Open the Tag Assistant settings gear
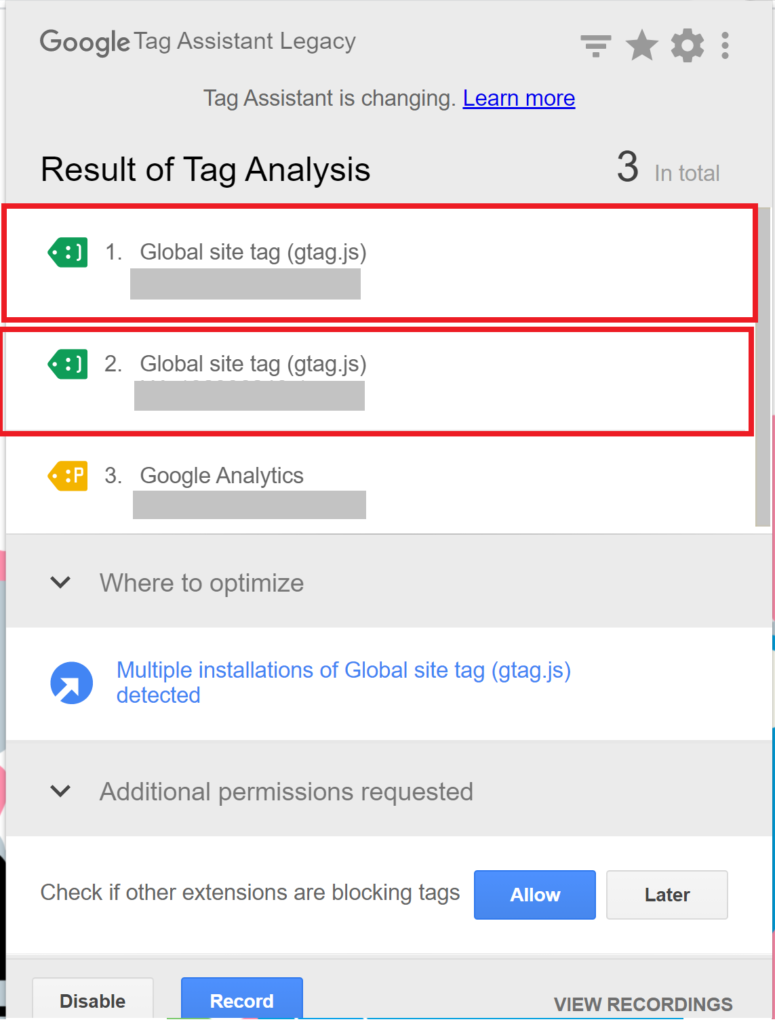 pos(687,45)
